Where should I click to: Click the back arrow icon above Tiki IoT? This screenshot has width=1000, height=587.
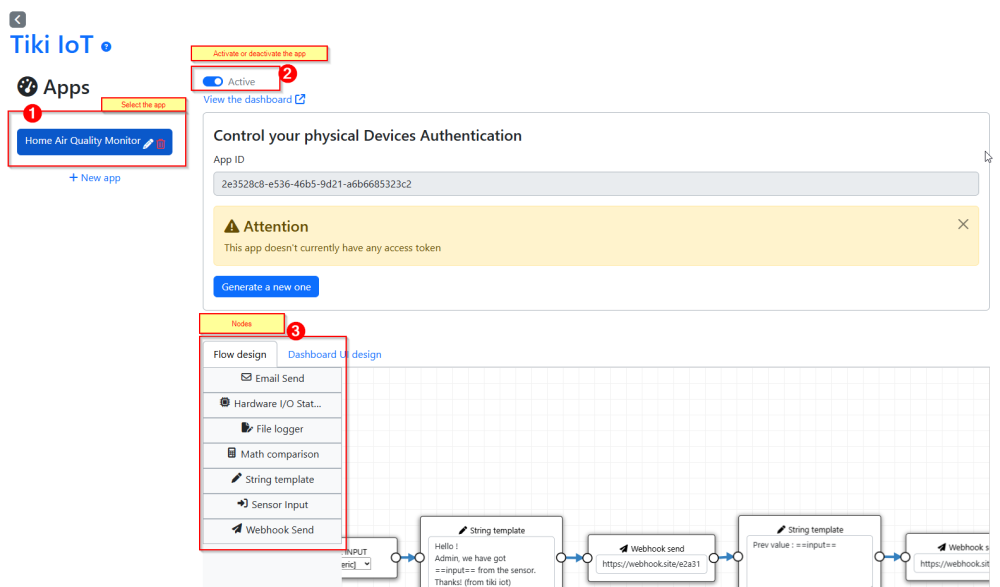(x=18, y=20)
